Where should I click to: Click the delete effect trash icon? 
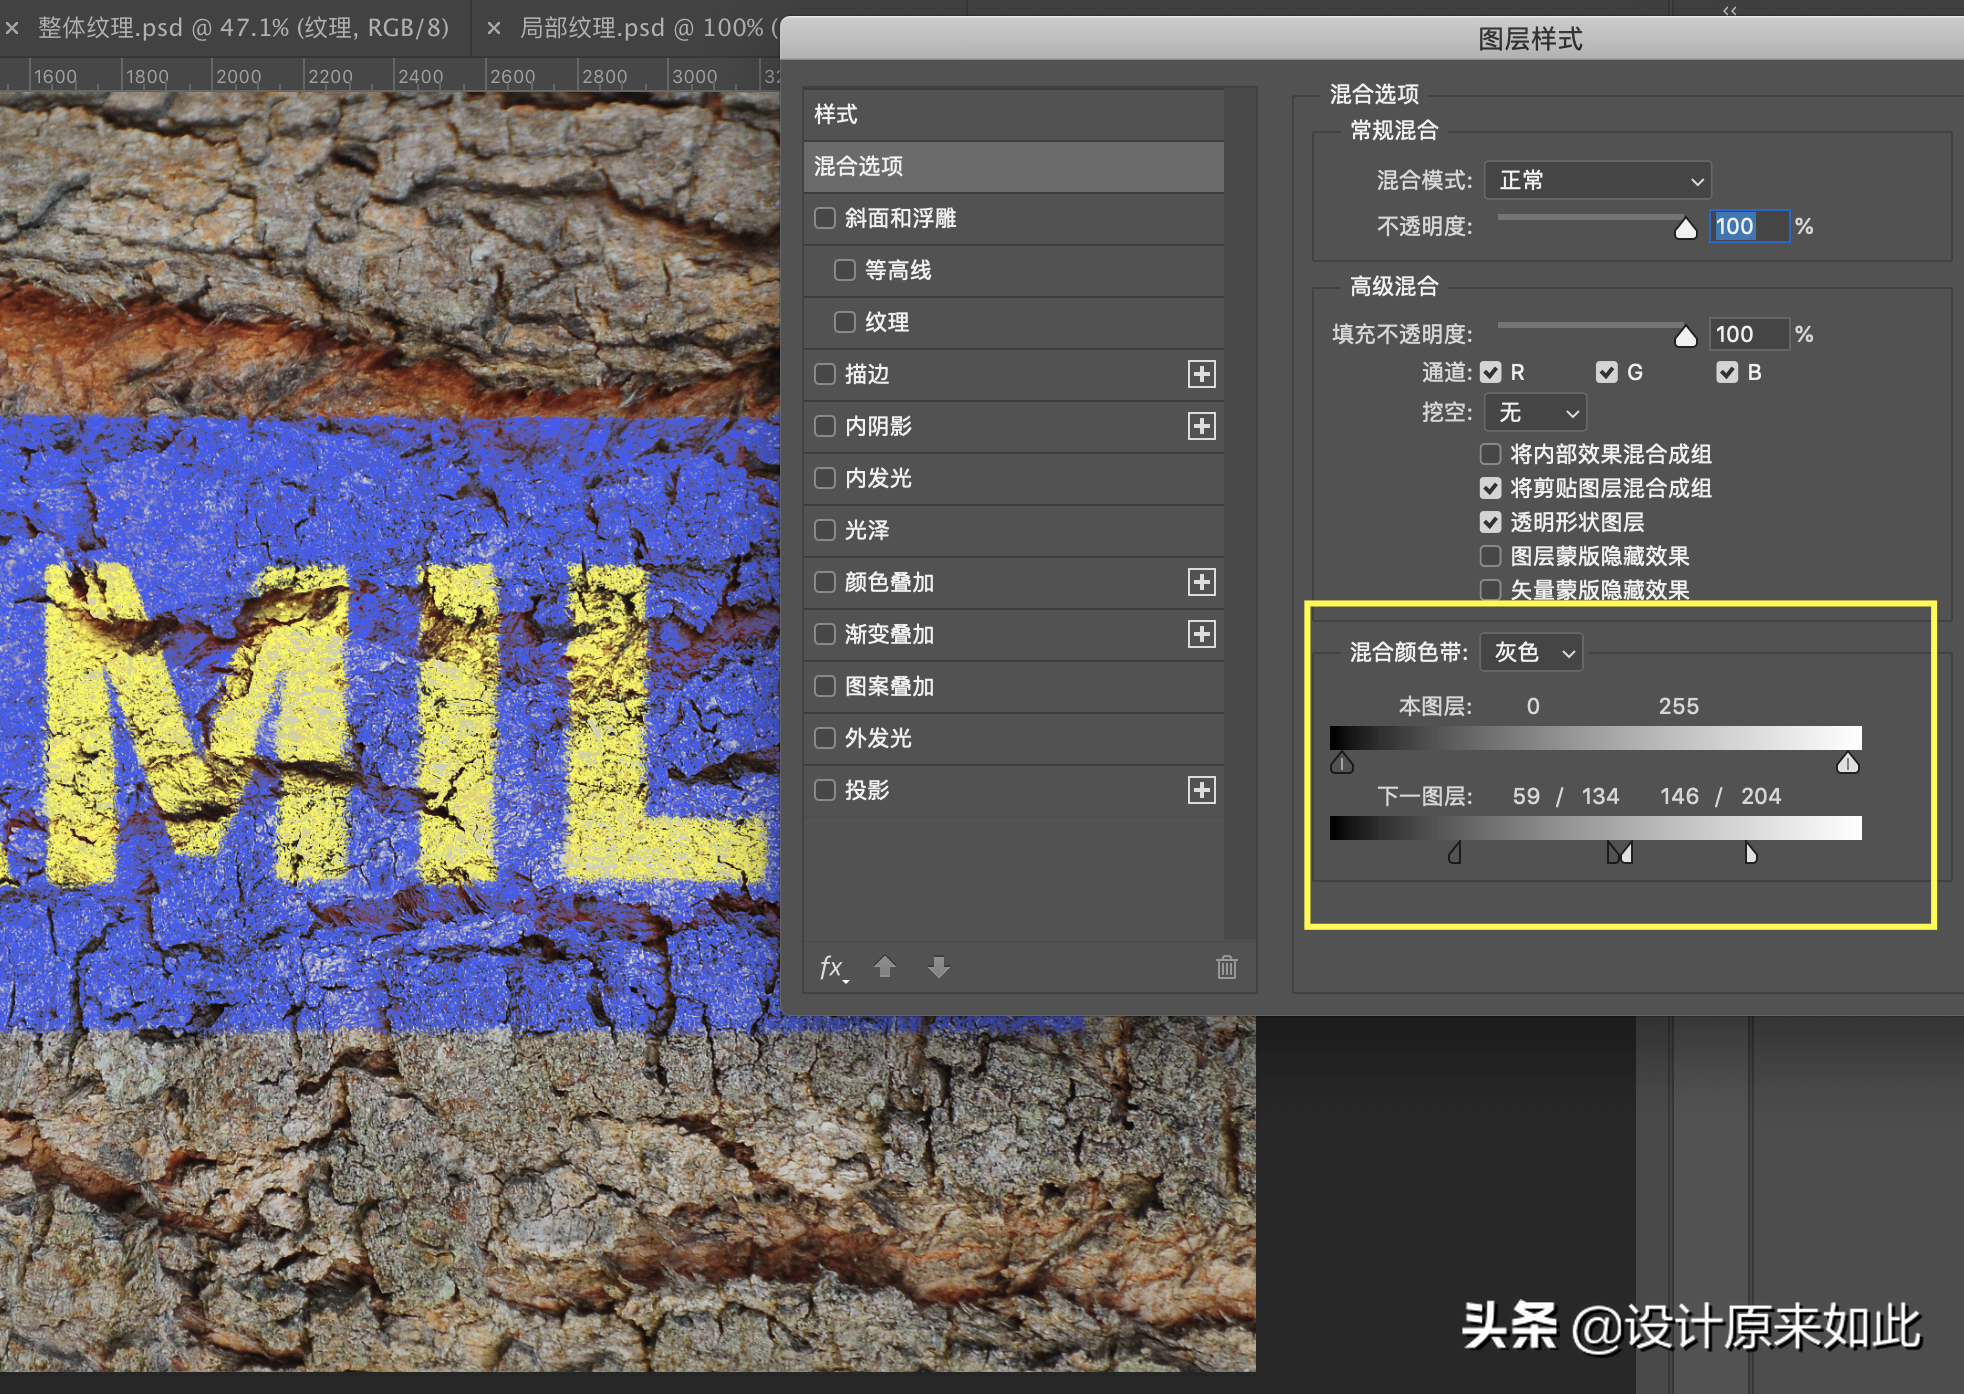[1227, 967]
